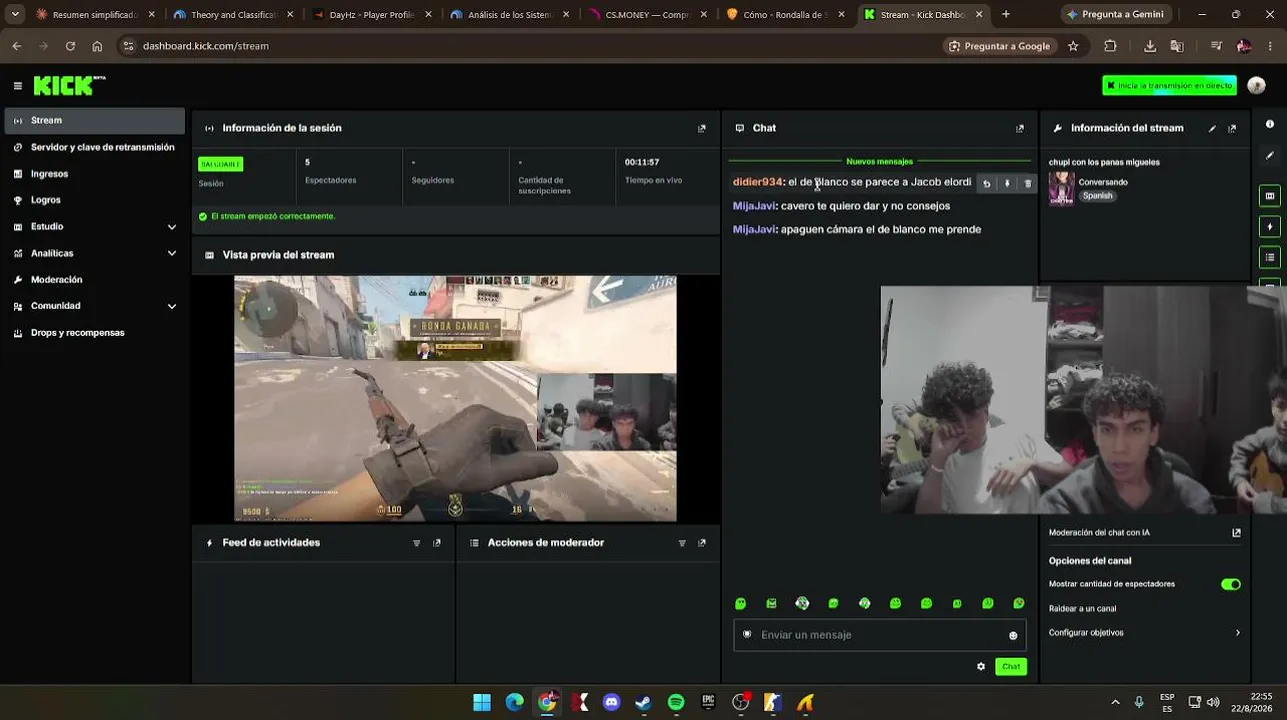Filter the Feed de actividades
The width and height of the screenshot is (1287, 720).
416,543
